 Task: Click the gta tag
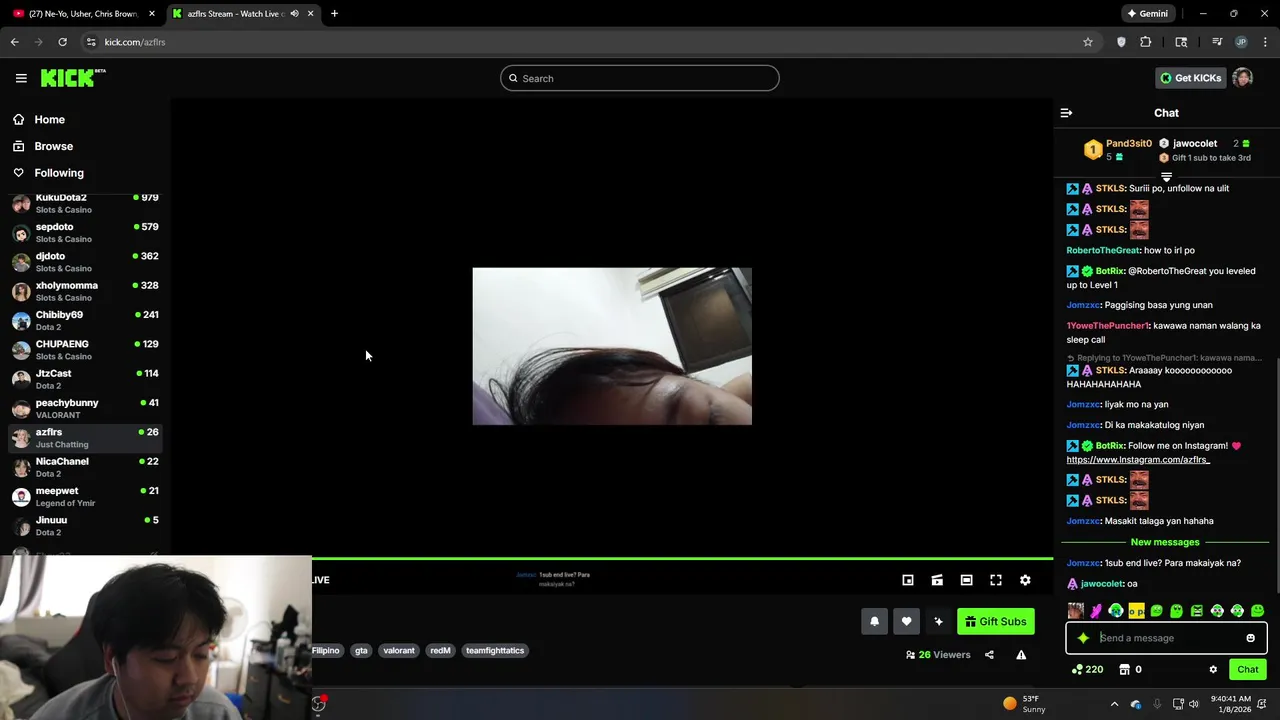pos(361,650)
